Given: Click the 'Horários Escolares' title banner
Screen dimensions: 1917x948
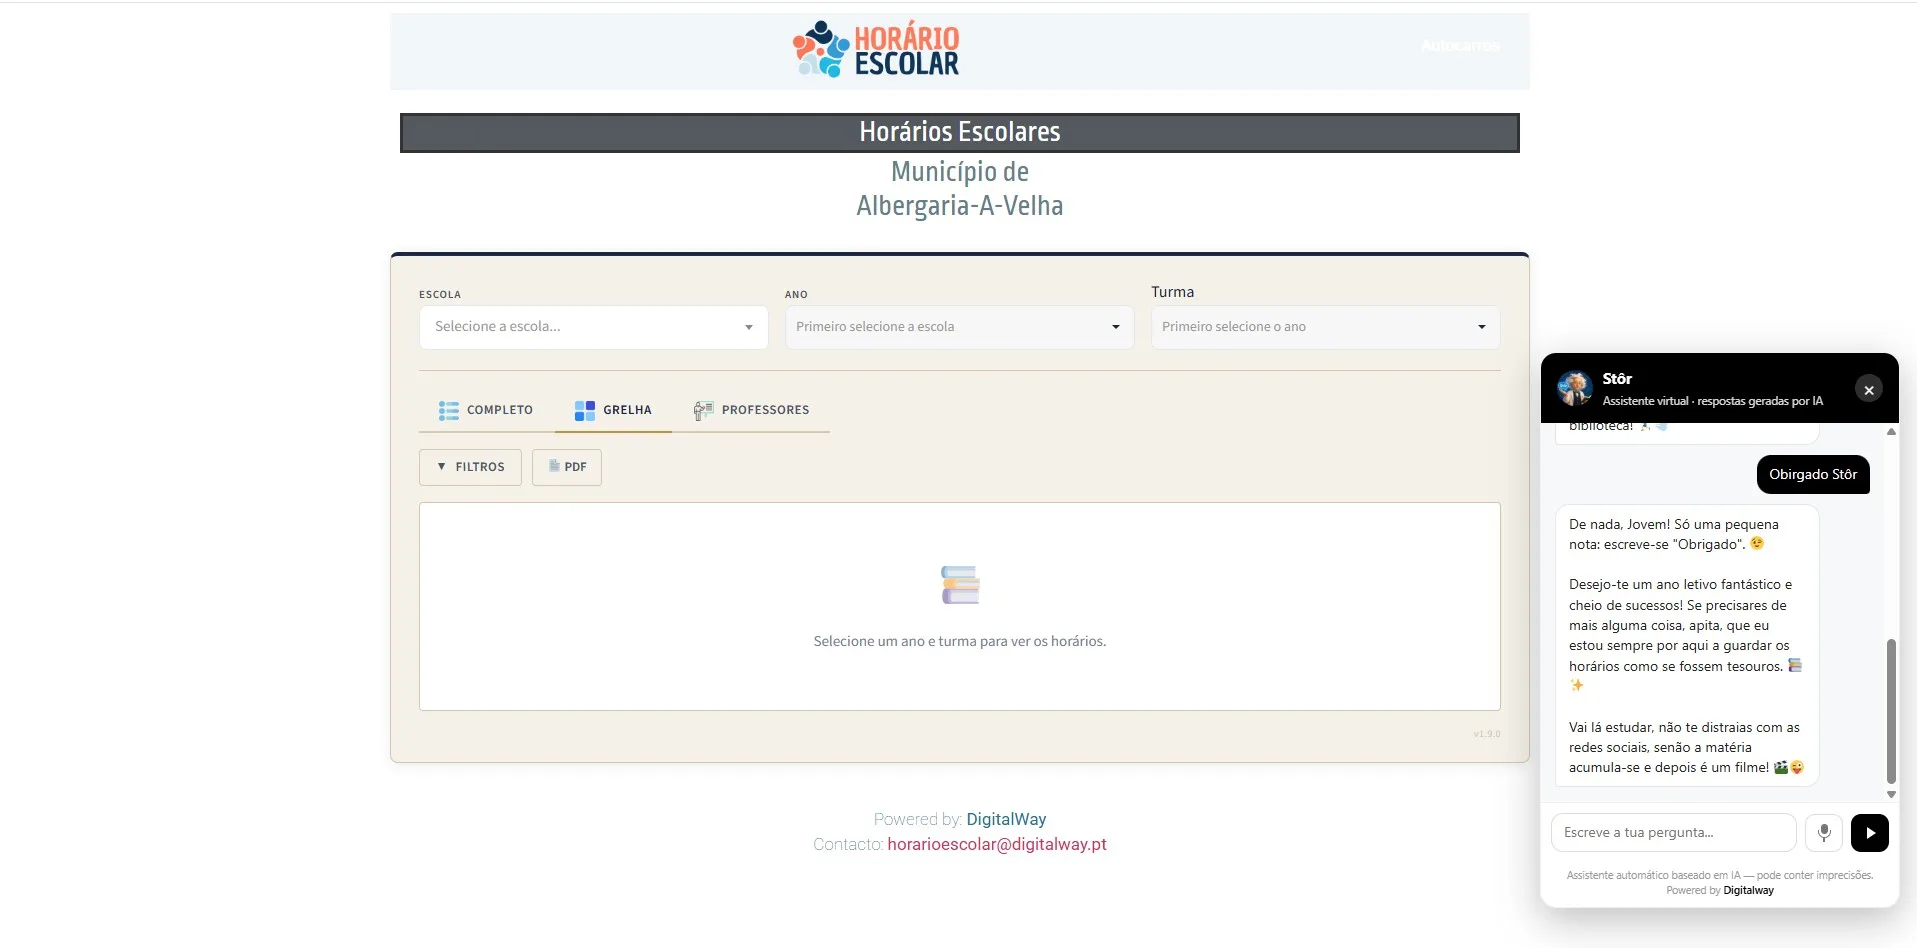Looking at the screenshot, I should click(x=960, y=132).
